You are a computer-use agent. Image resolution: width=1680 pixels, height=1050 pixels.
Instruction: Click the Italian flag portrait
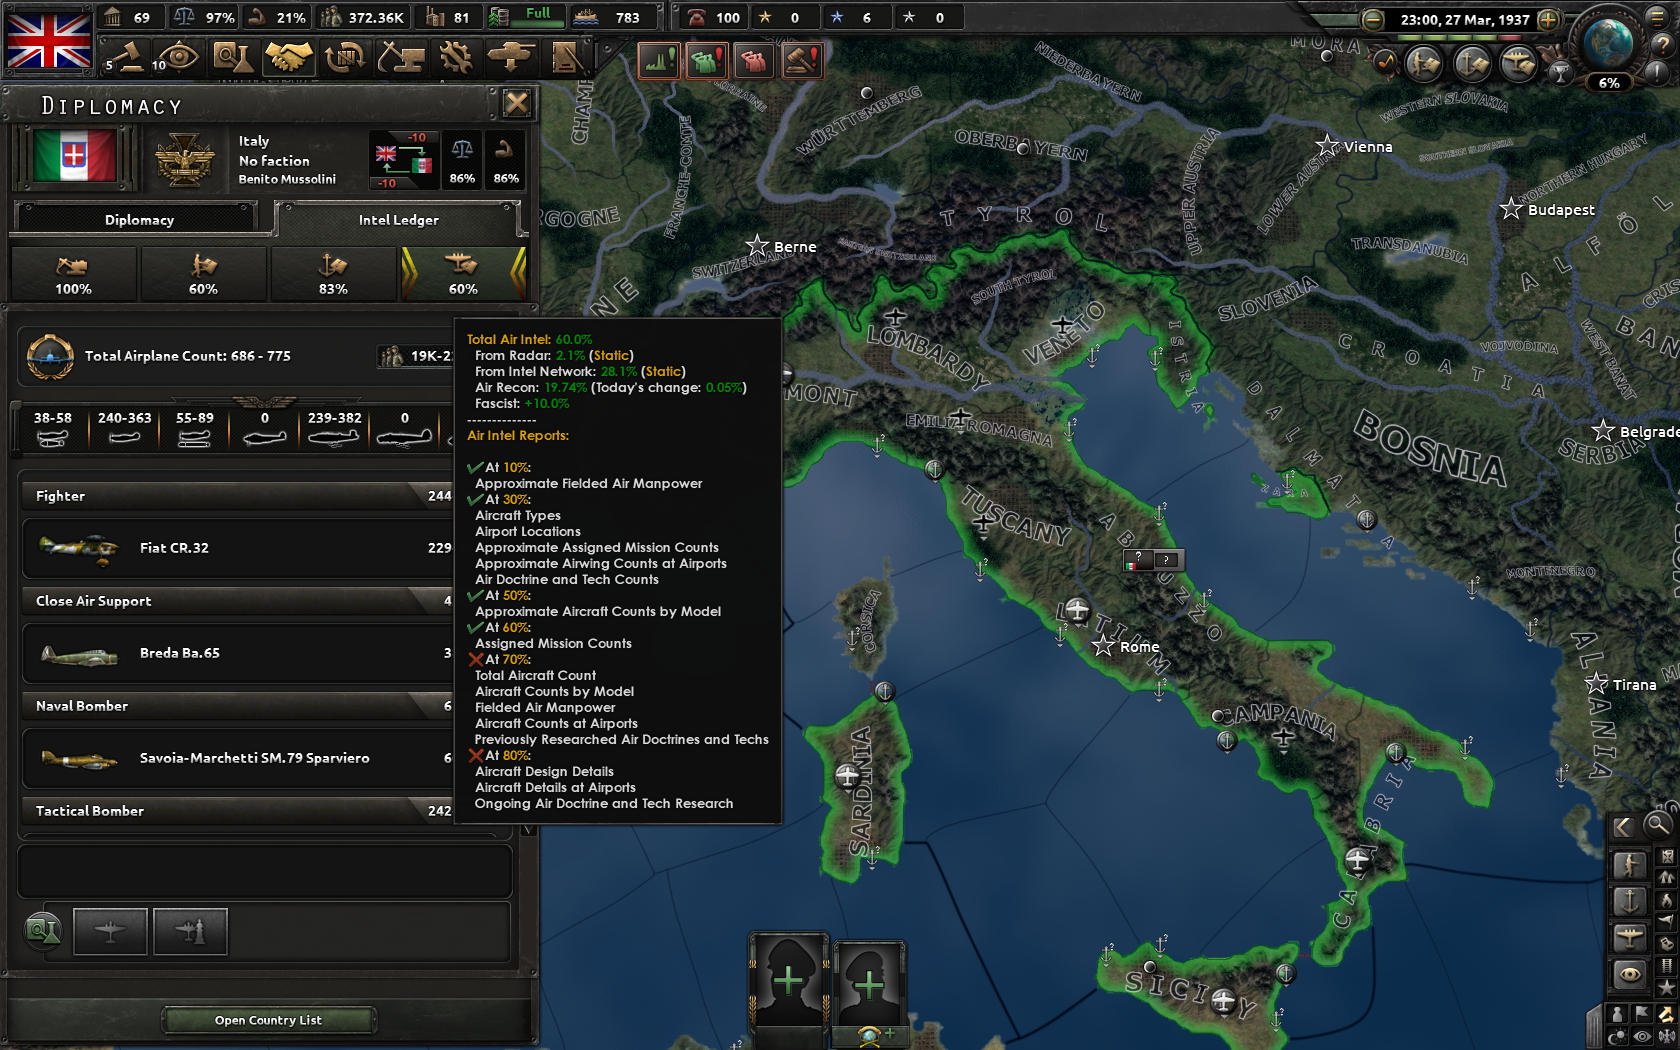(x=74, y=157)
